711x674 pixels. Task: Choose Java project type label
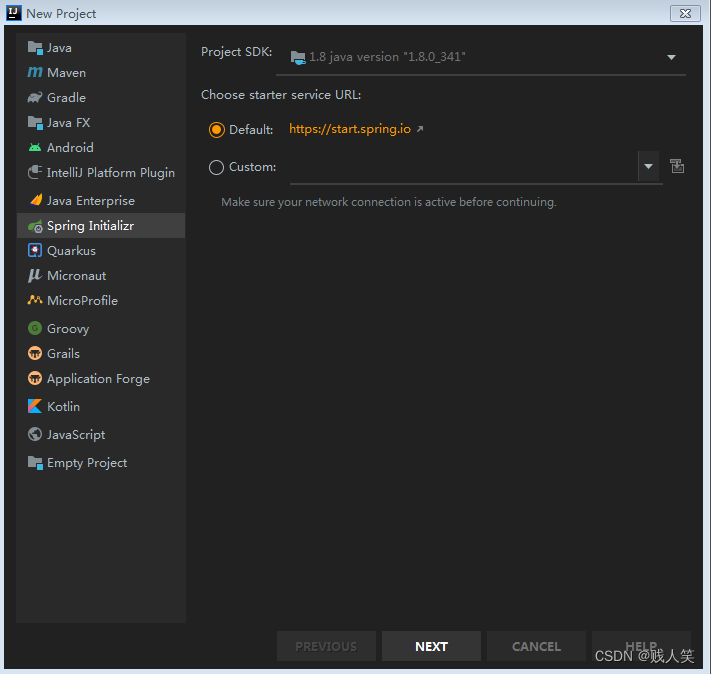coord(59,48)
